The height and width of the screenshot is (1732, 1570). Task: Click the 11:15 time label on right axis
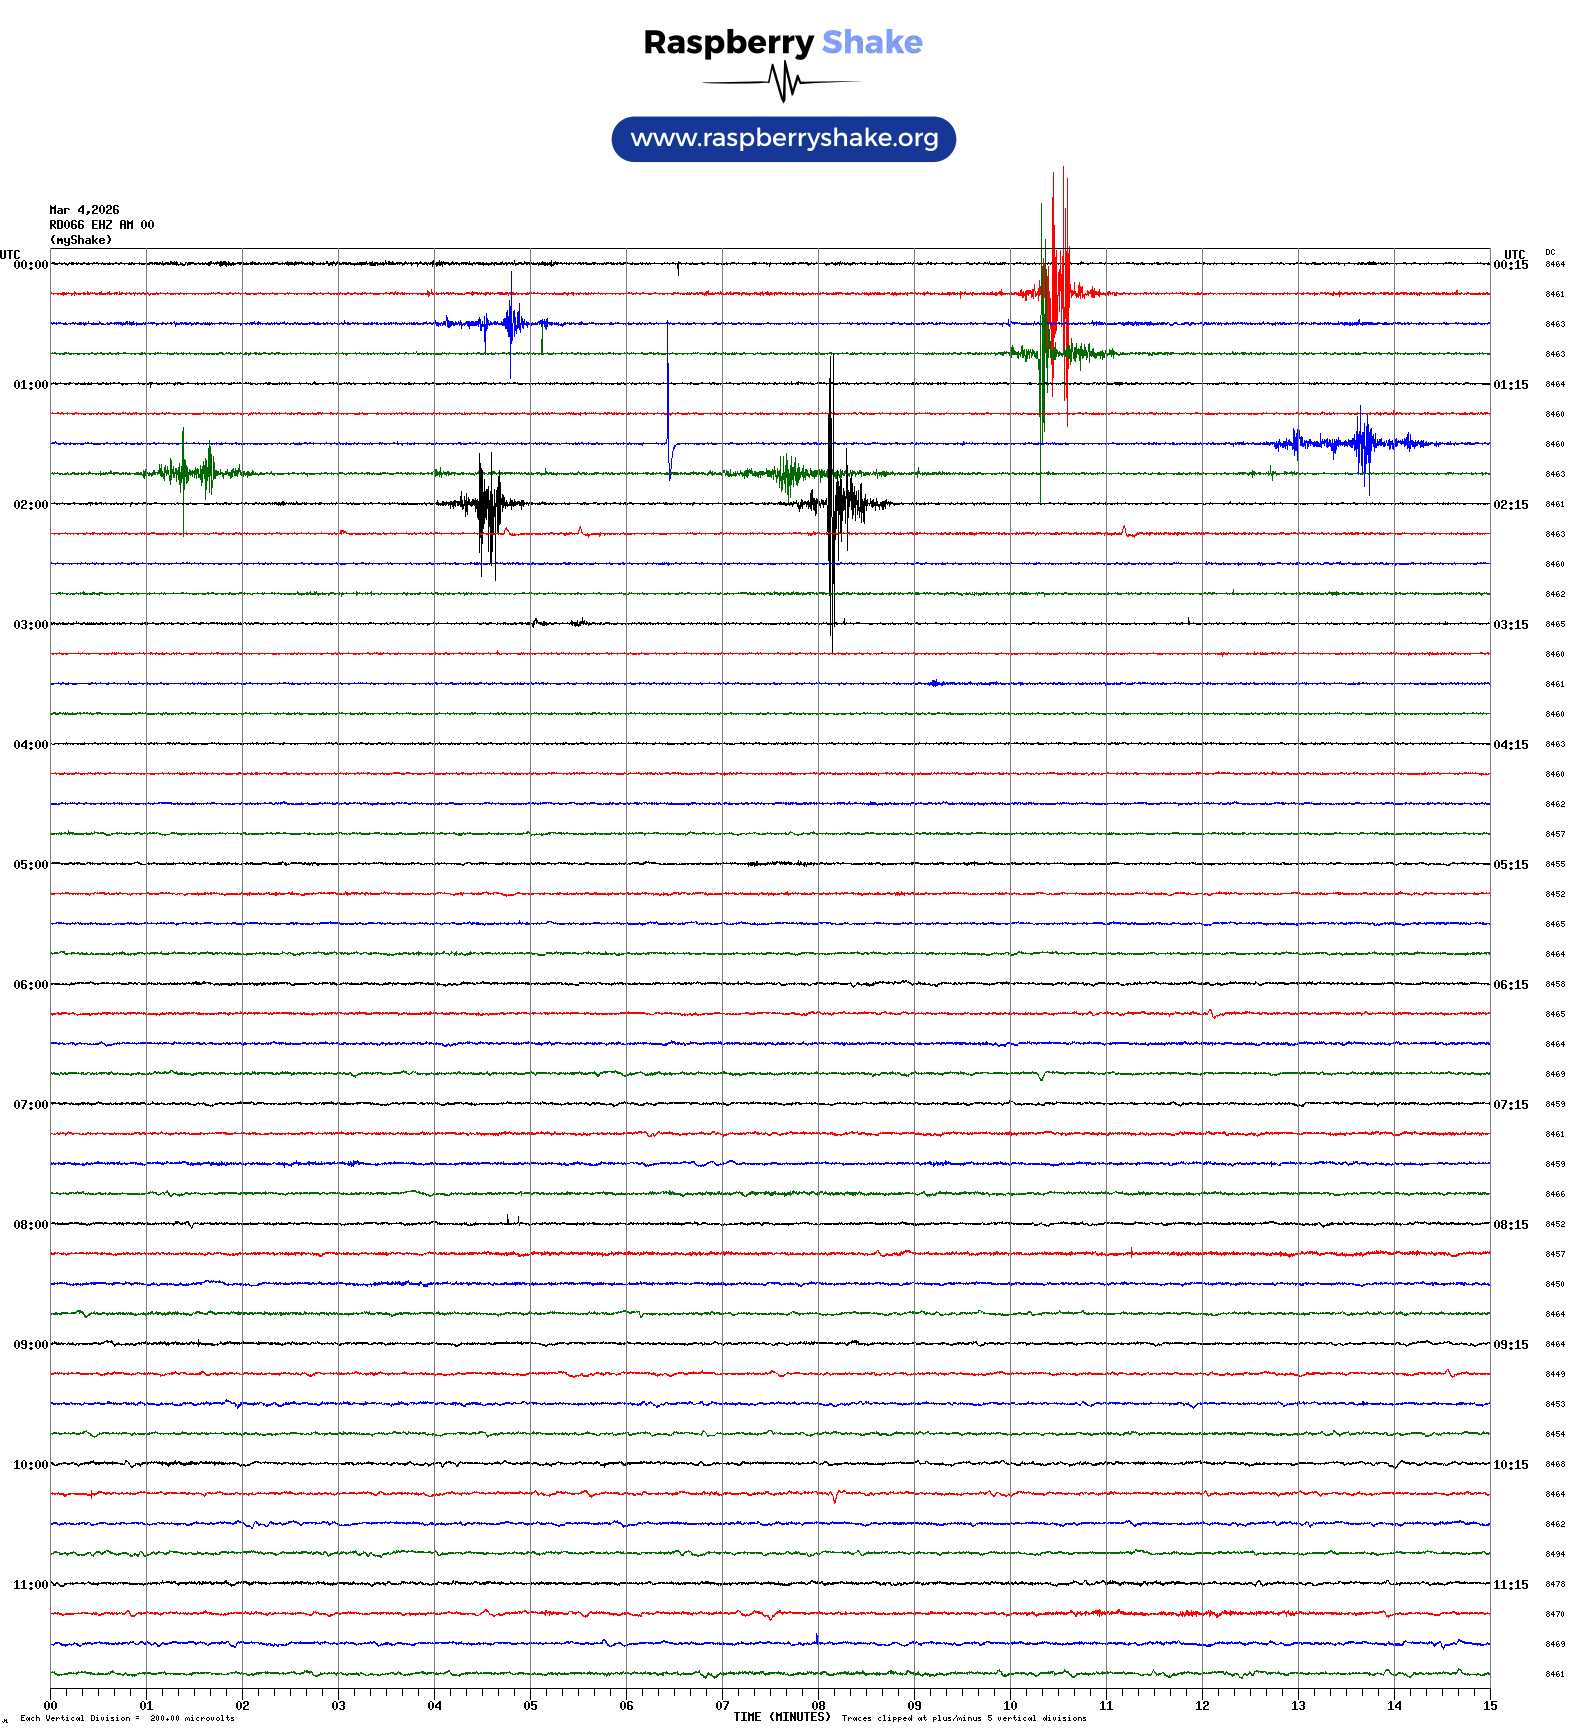click(1510, 1585)
